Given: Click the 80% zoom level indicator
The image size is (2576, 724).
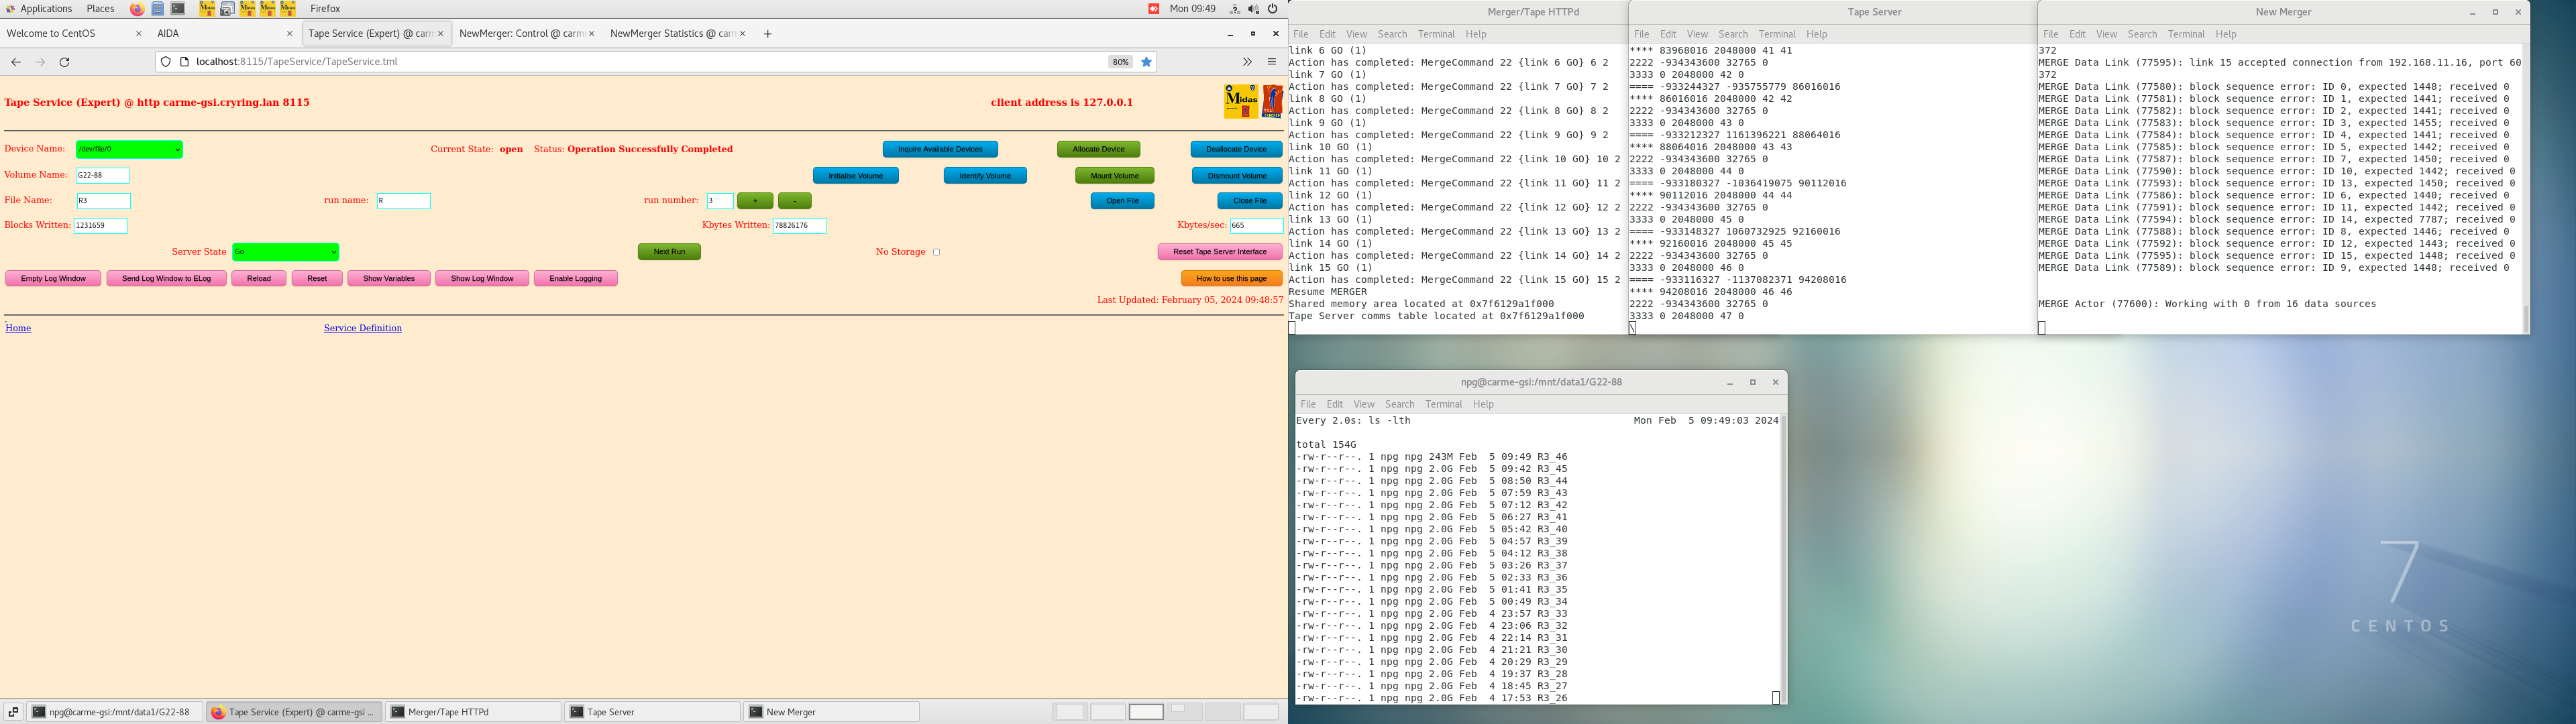Looking at the screenshot, I should pyautogui.click(x=1120, y=62).
